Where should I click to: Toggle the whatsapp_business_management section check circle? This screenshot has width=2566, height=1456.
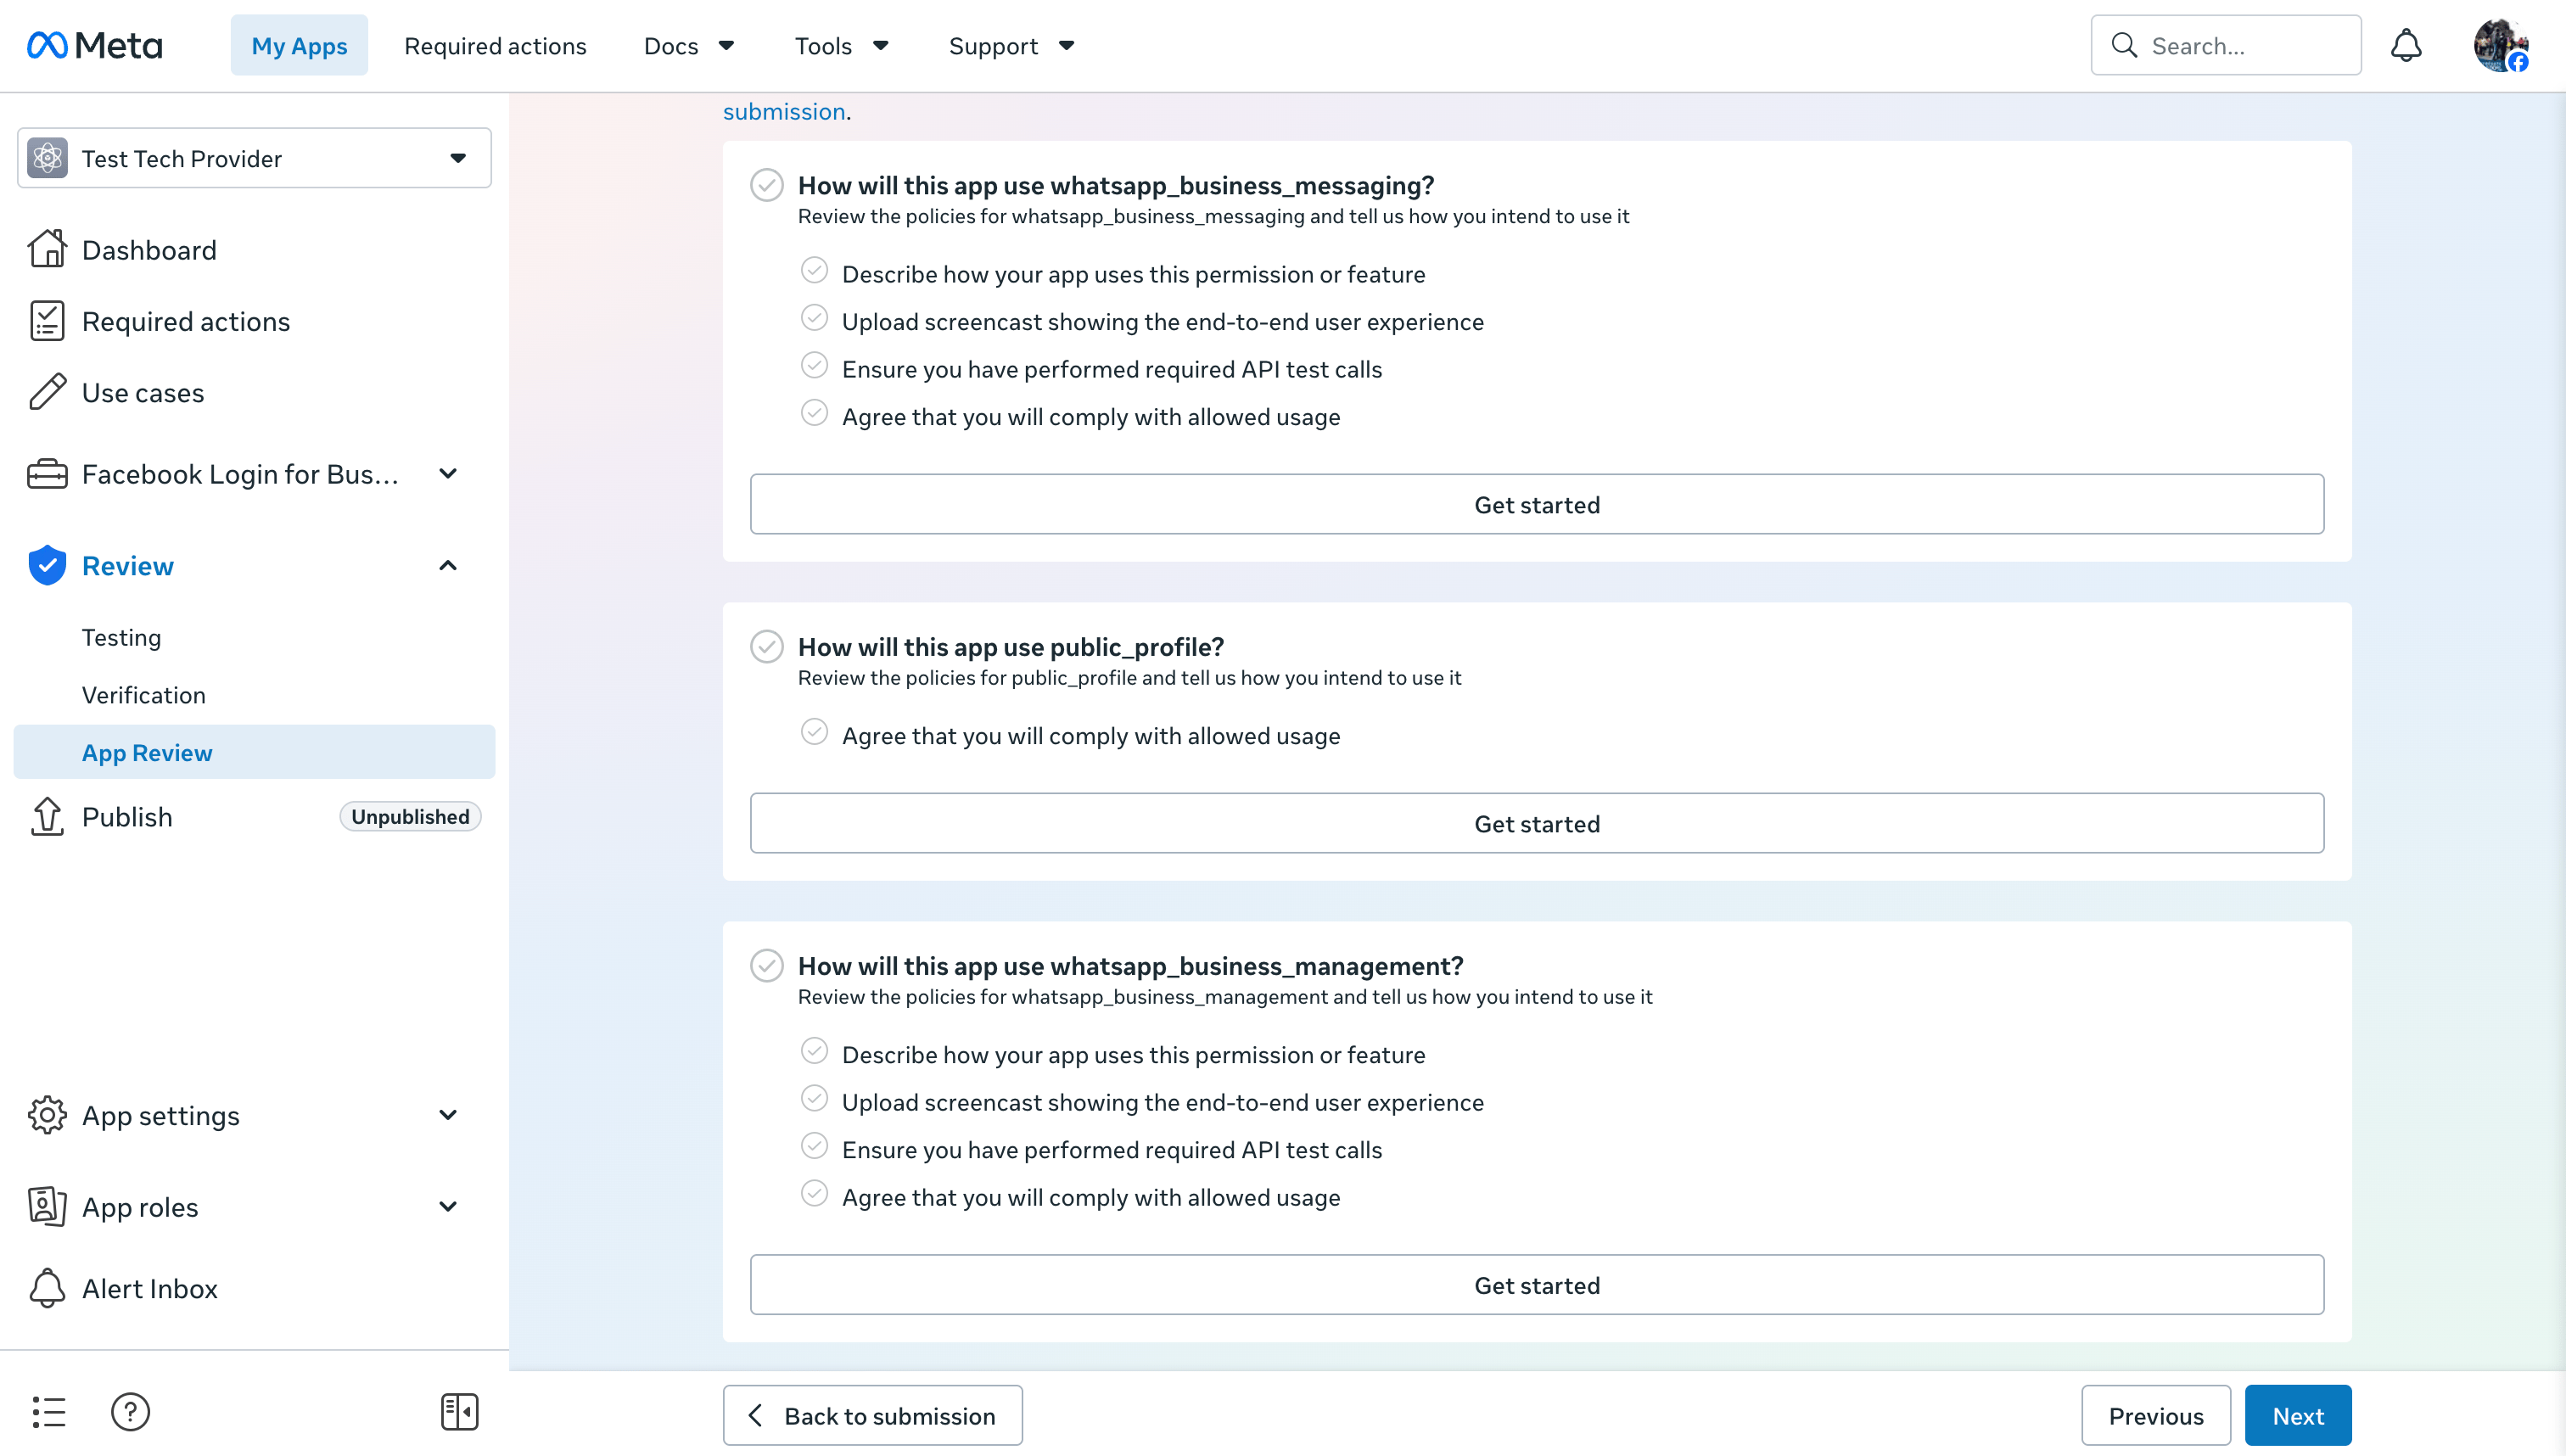point(767,965)
